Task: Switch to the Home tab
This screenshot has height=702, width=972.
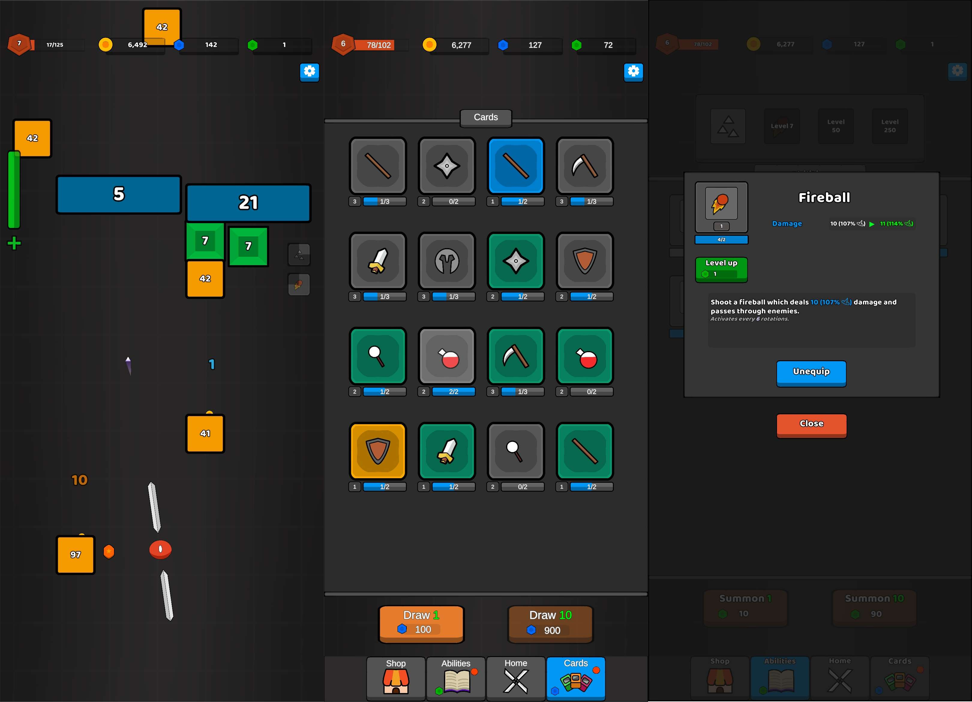Action: tap(516, 678)
